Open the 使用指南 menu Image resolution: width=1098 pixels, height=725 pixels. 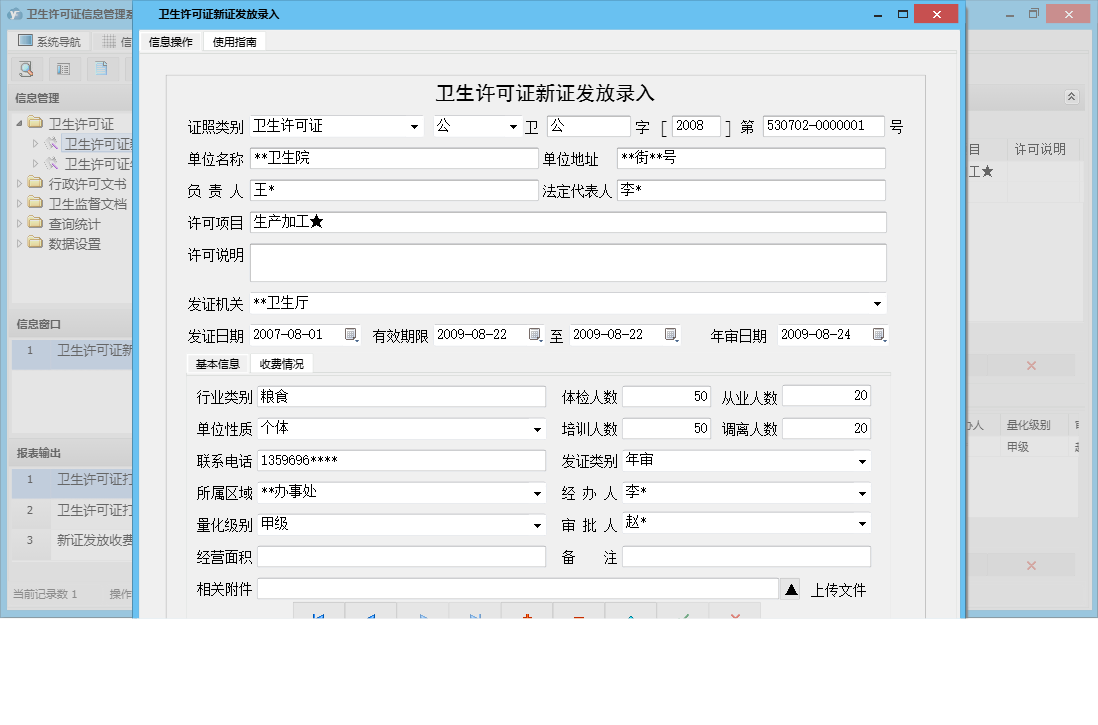(x=232, y=42)
